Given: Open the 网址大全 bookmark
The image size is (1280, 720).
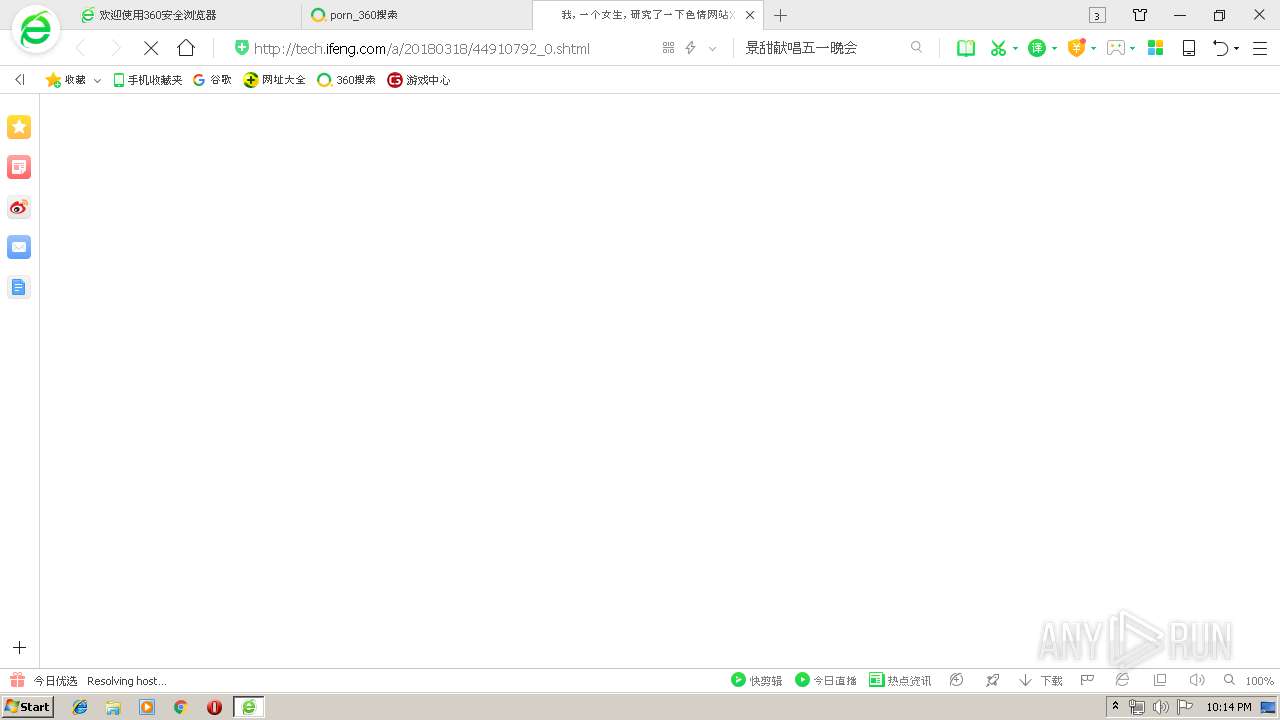Looking at the screenshot, I should pyautogui.click(x=275, y=80).
